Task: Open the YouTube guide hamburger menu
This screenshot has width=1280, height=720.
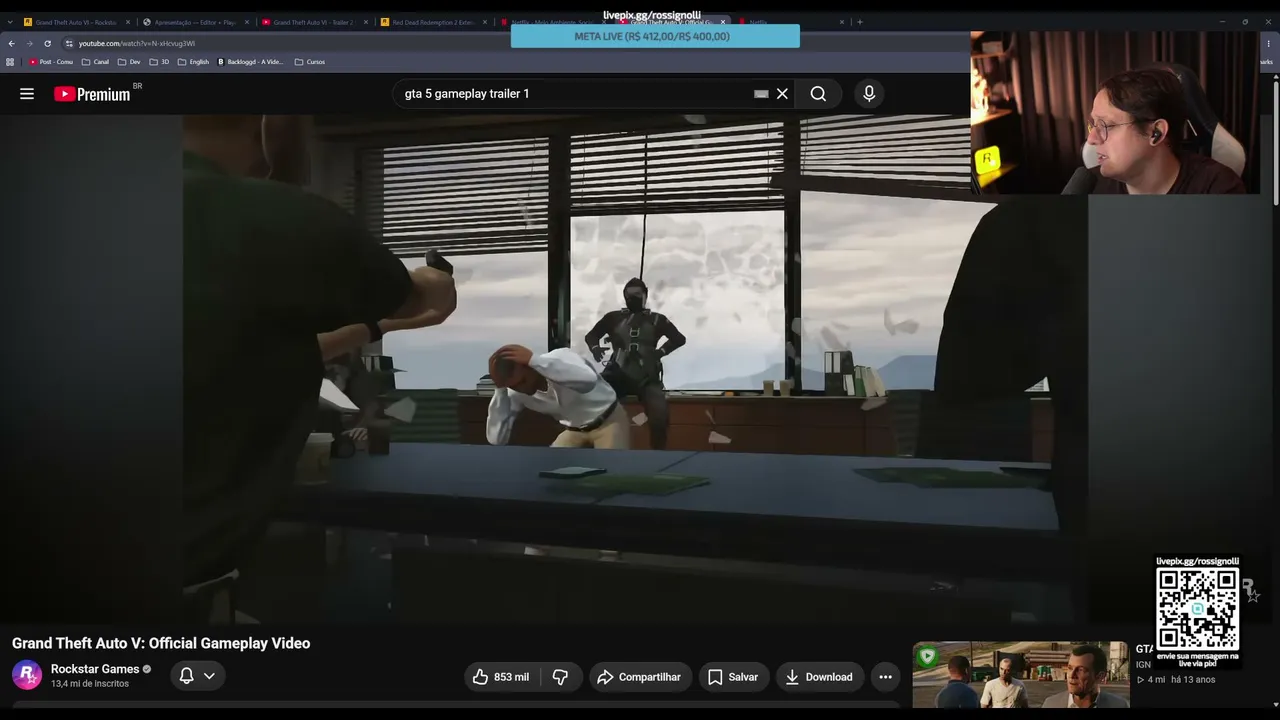Action: 27,93
